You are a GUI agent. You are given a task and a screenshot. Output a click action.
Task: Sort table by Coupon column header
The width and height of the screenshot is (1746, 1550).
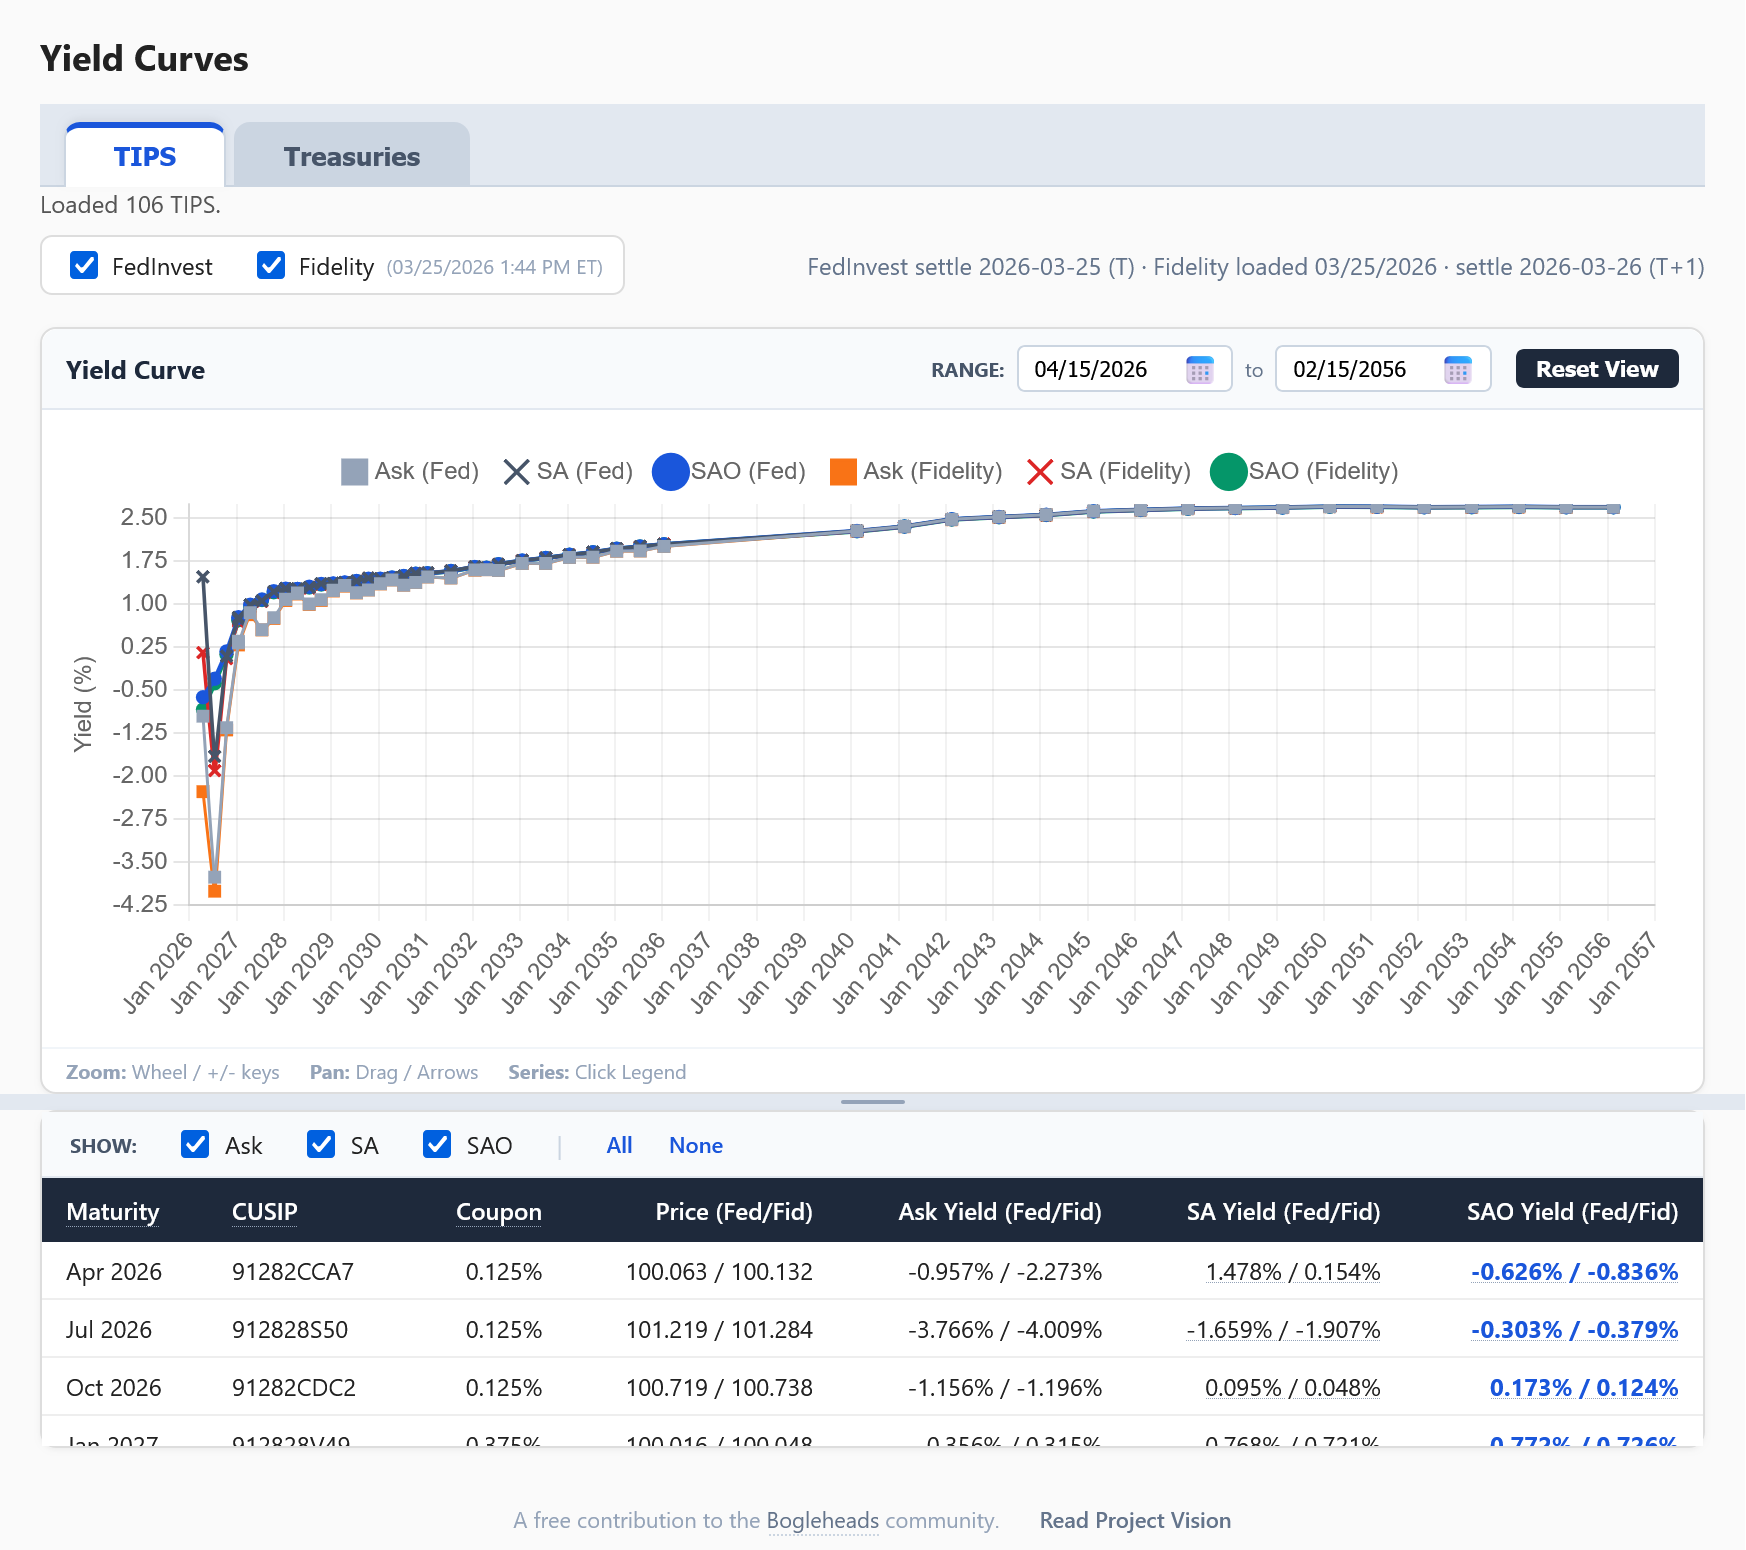pyautogui.click(x=499, y=1211)
